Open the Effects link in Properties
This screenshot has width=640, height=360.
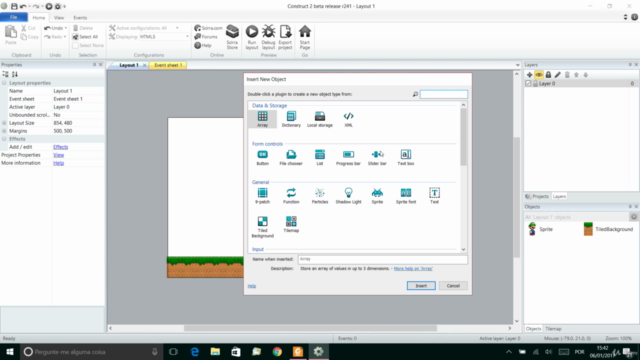[60, 147]
